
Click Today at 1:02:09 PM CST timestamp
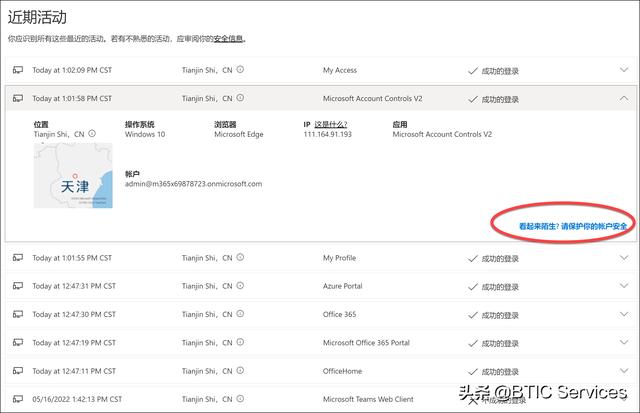(x=72, y=70)
